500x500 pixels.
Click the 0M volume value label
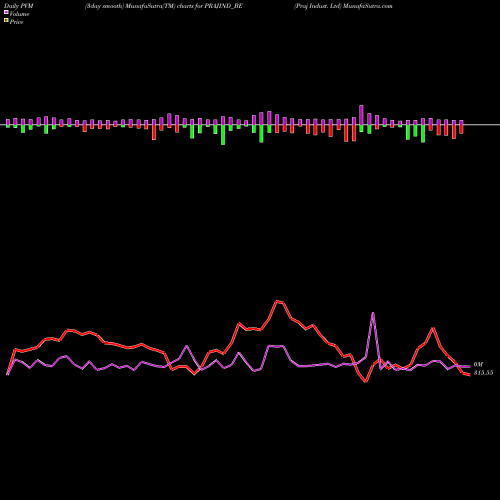click(x=478, y=365)
